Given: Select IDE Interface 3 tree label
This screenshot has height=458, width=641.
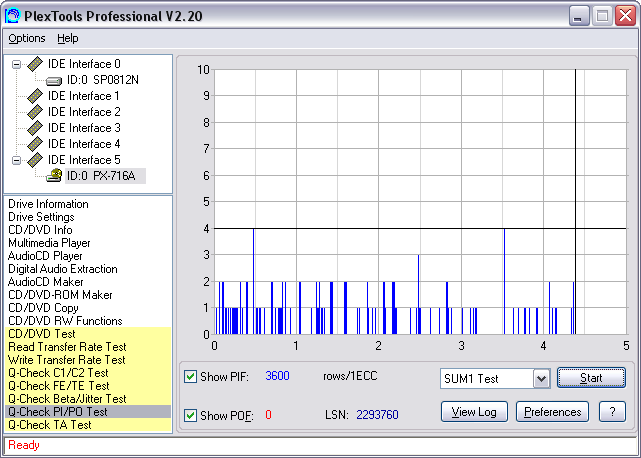Looking at the screenshot, I should click(84, 128).
